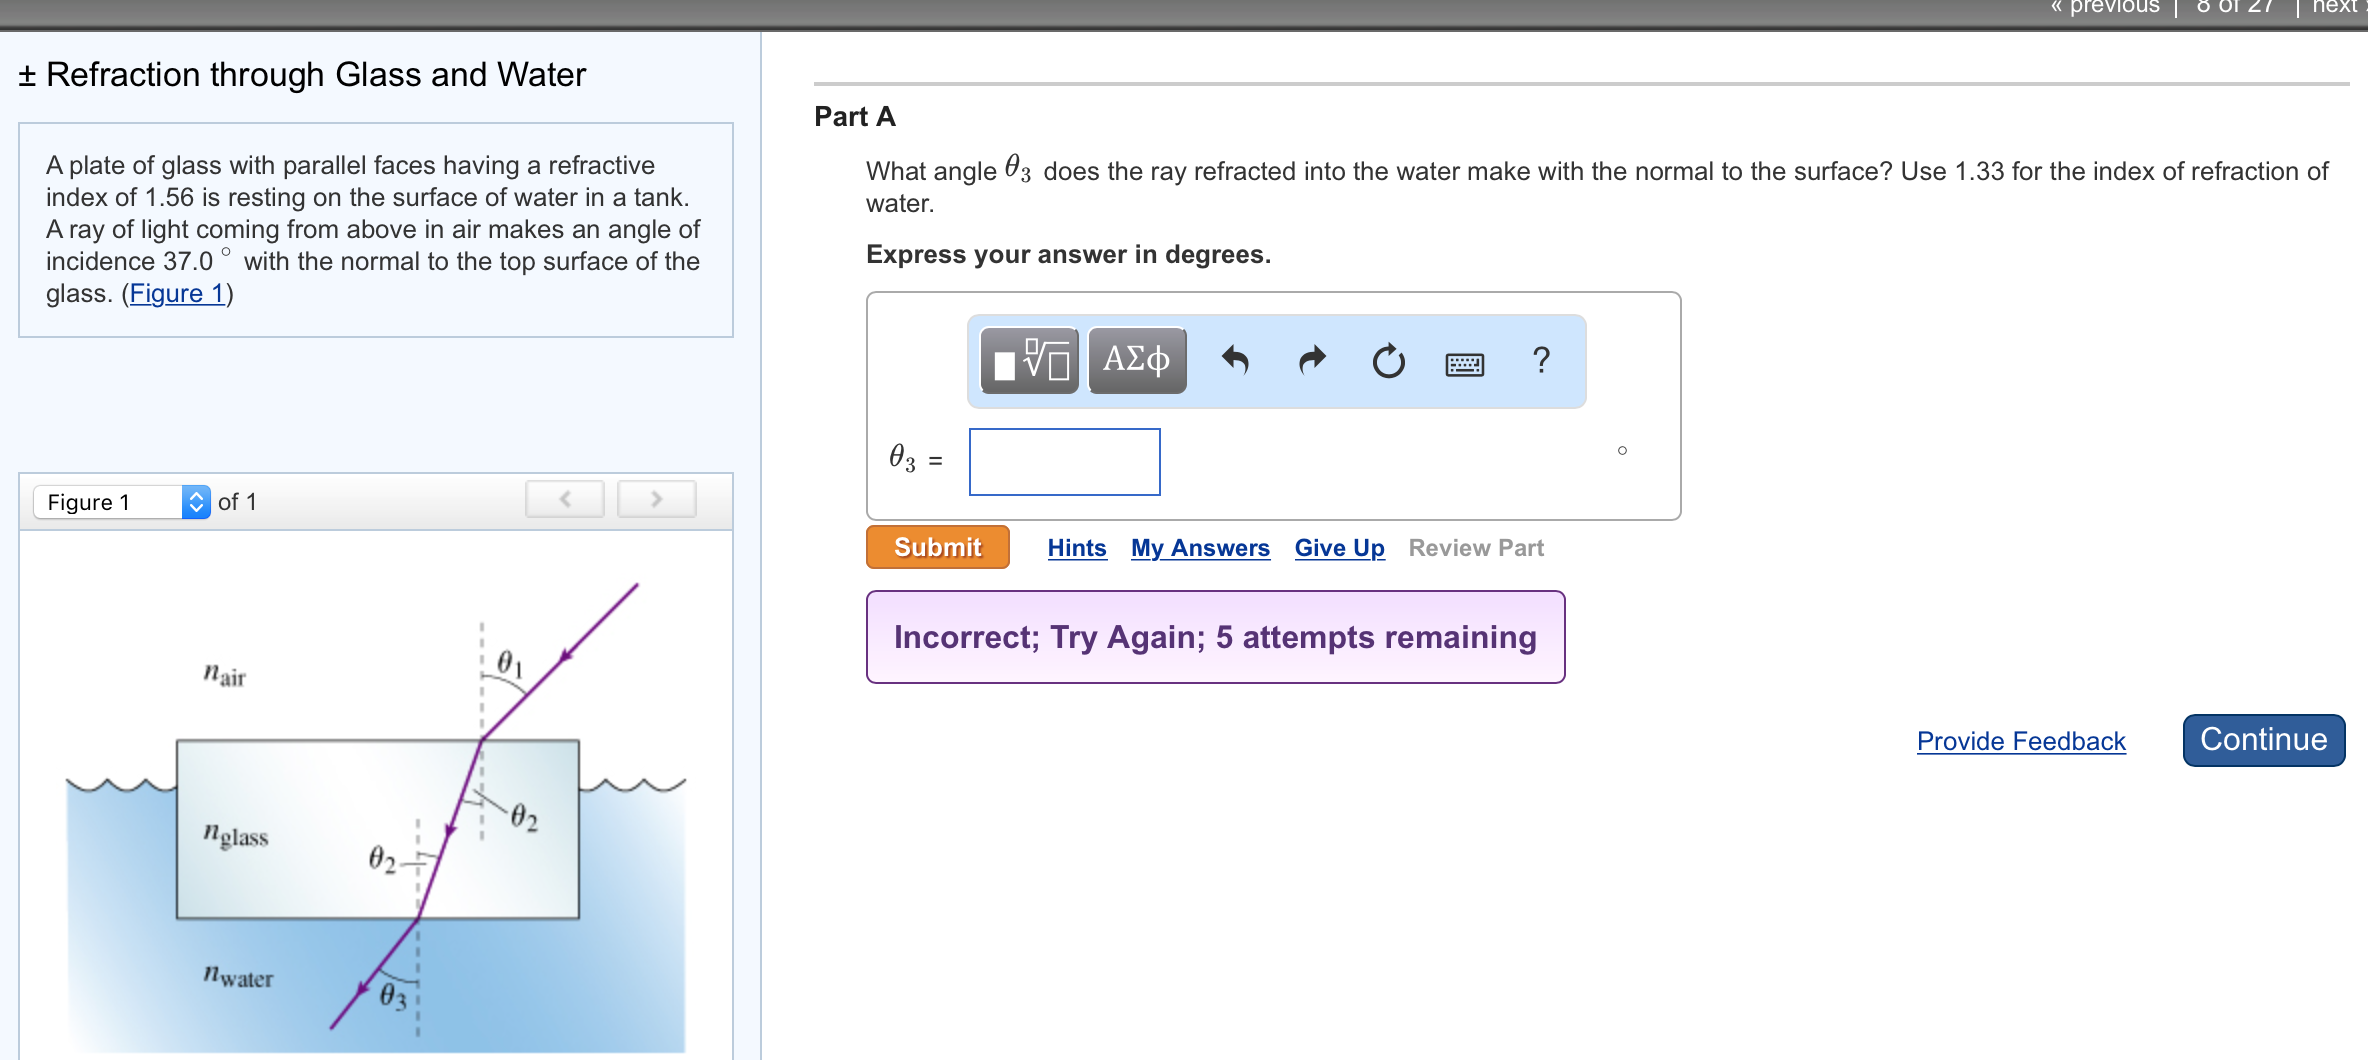View next figure with the right arrow
The height and width of the screenshot is (1060, 2368).
[656, 499]
